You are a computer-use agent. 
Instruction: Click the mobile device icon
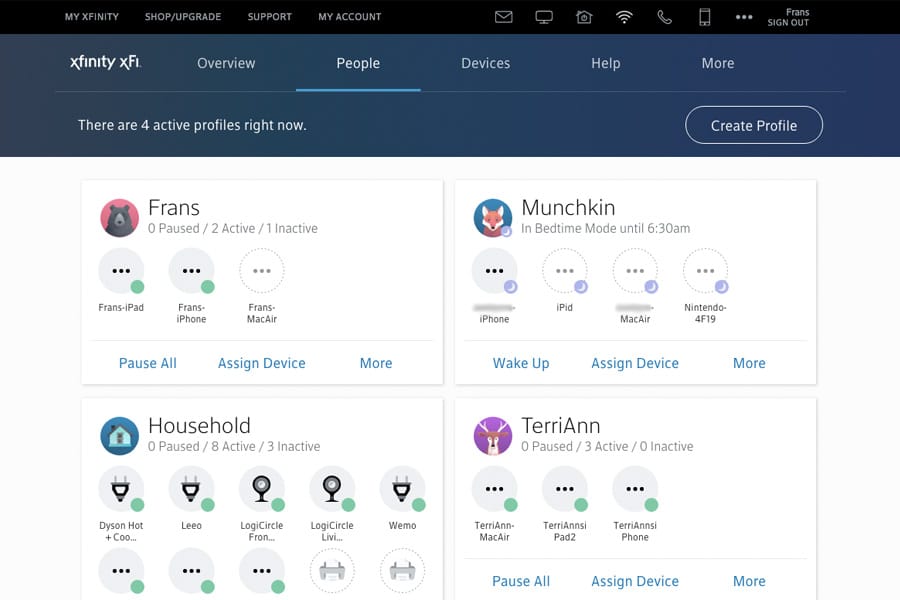pyautogui.click(x=704, y=17)
